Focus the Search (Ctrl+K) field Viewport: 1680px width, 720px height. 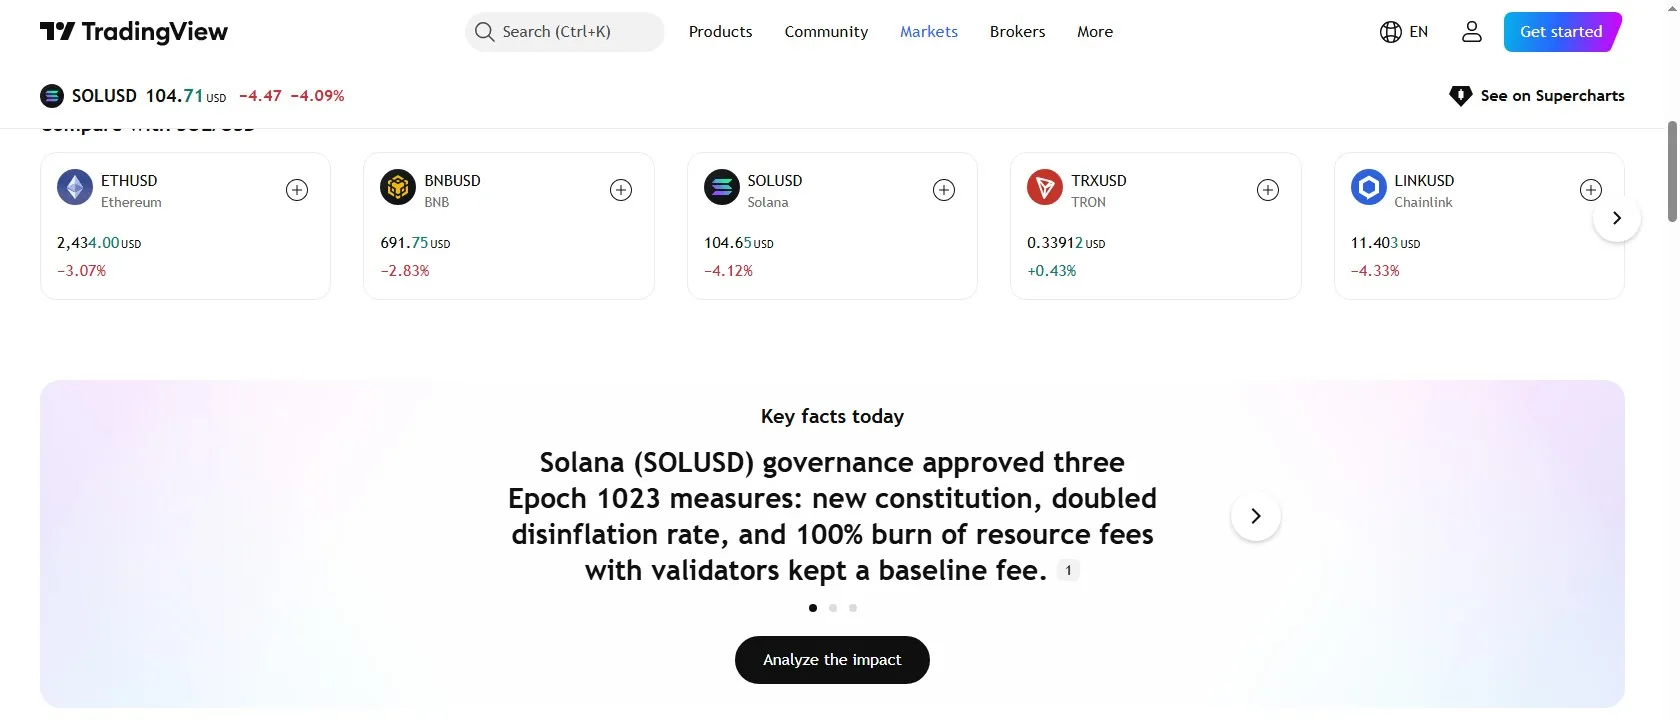click(565, 32)
